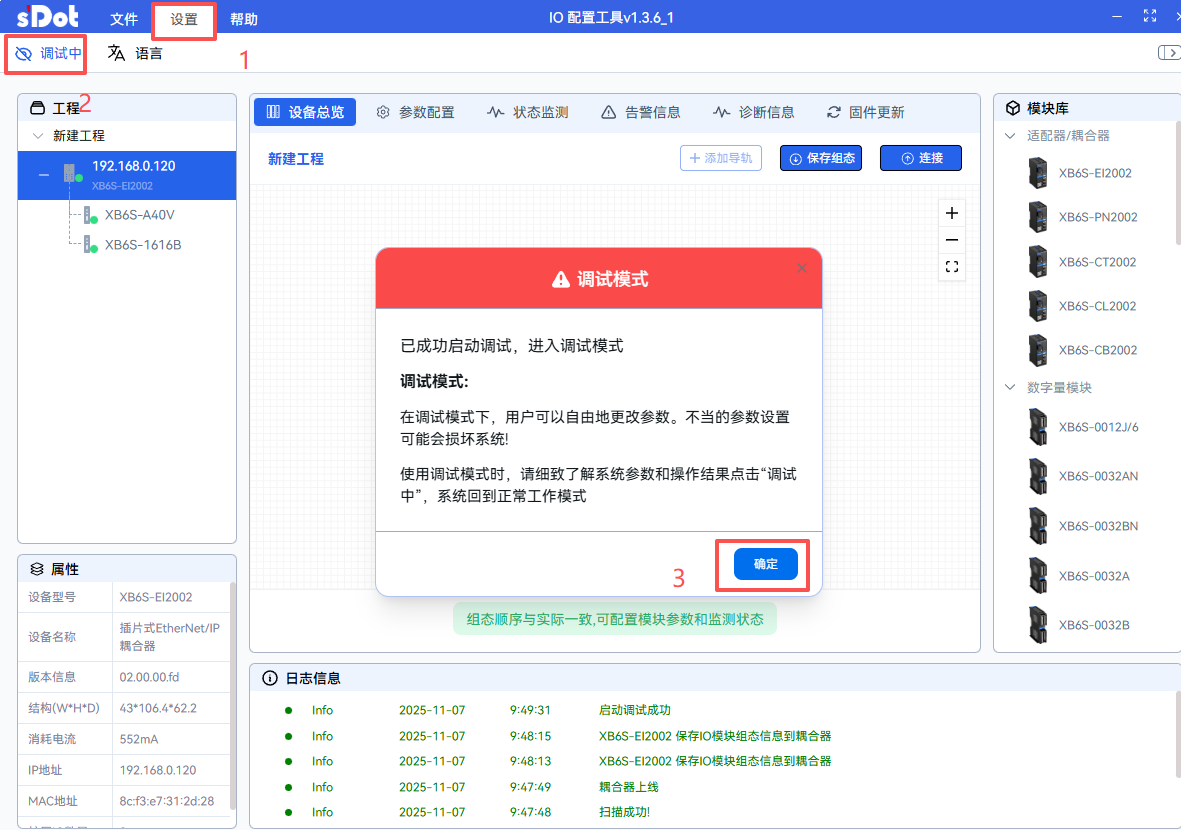Select XB6S-CT2002 adapter icon in library

click(x=1037, y=262)
